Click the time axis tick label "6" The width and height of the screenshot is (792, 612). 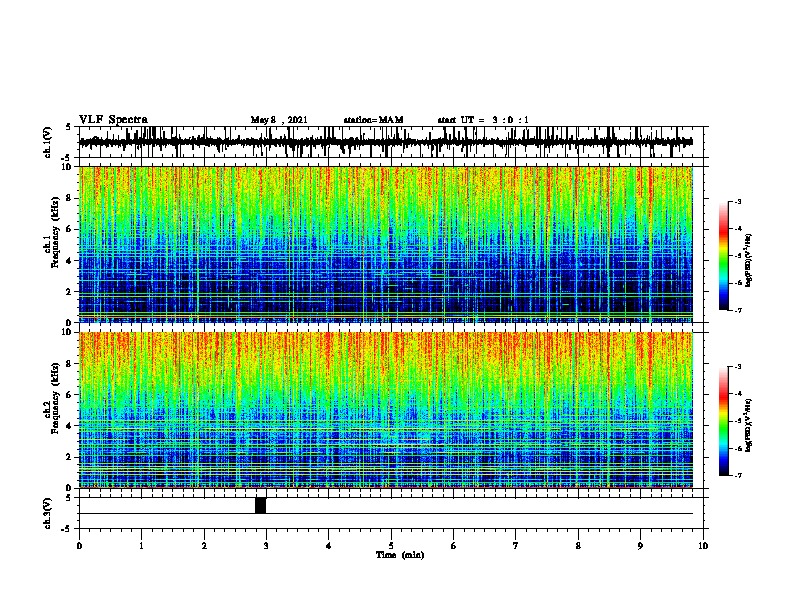pos(454,546)
